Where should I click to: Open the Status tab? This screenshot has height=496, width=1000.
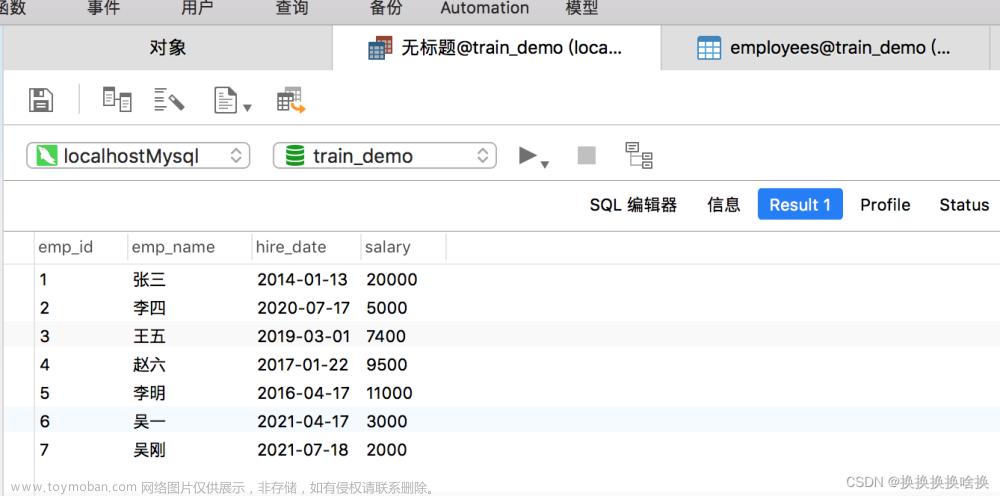964,205
